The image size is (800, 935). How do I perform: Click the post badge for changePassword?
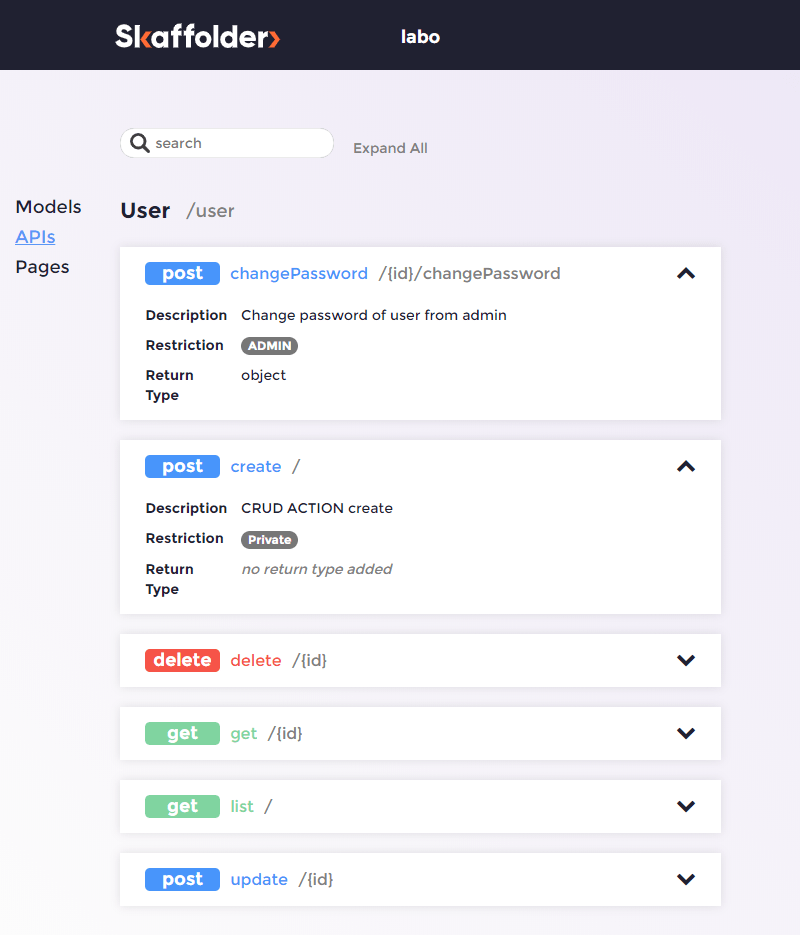[182, 273]
